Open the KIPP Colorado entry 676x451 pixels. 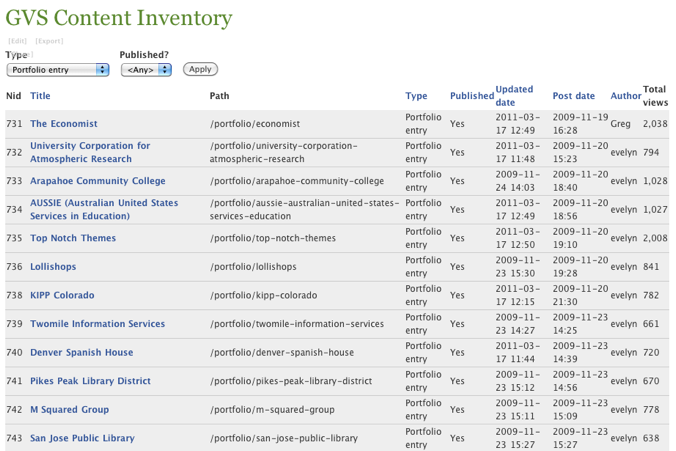pyautogui.click(x=62, y=295)
